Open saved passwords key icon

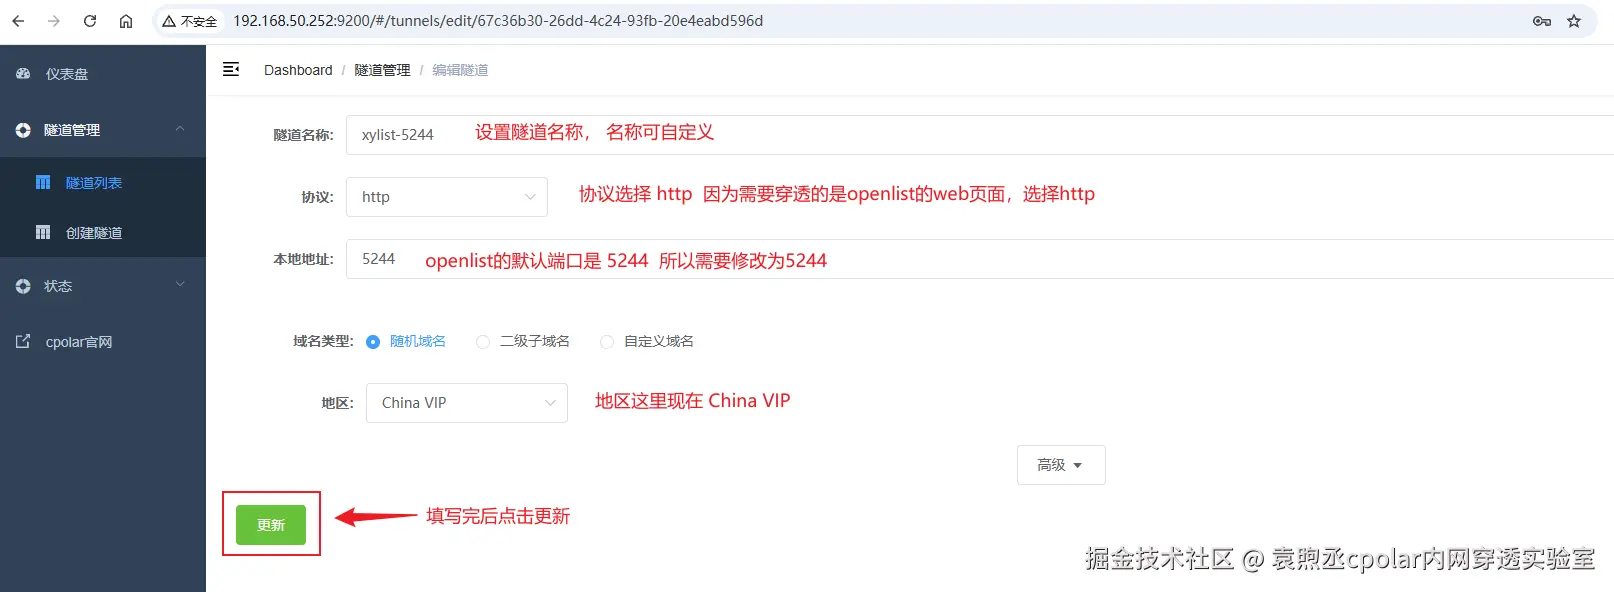1542,21
